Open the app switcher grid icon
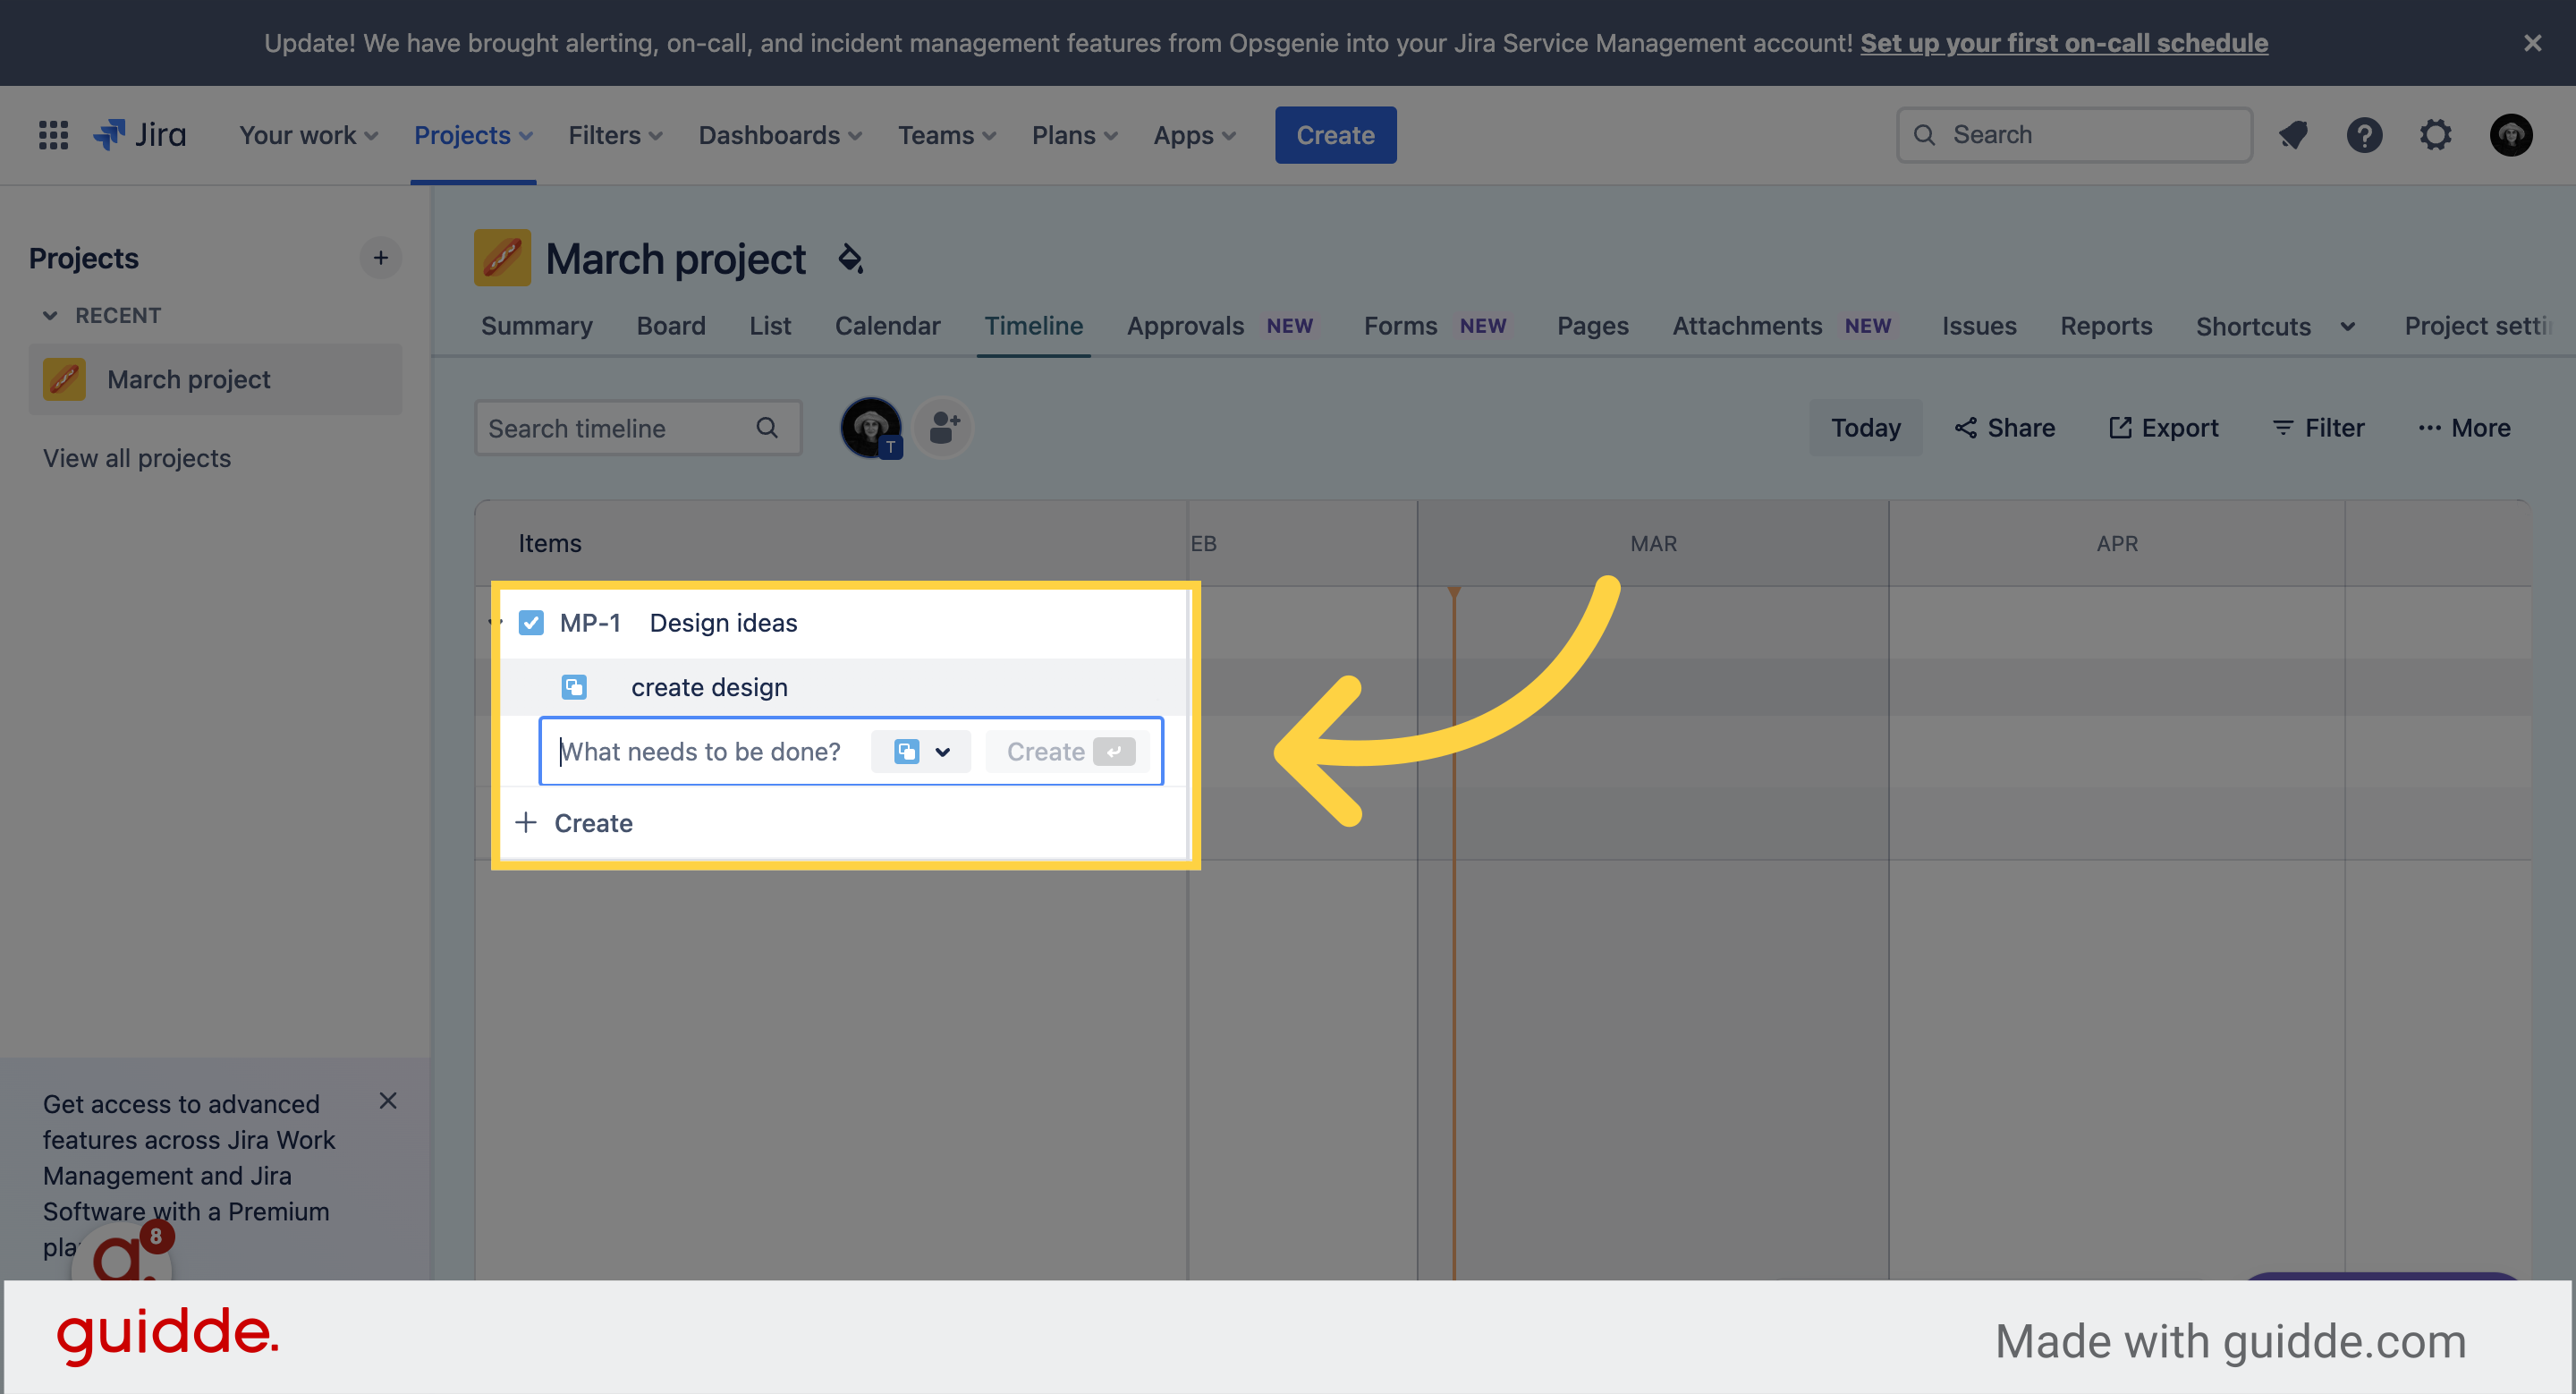This screenshot has width=2576, height=1394. tap(52, 134)
